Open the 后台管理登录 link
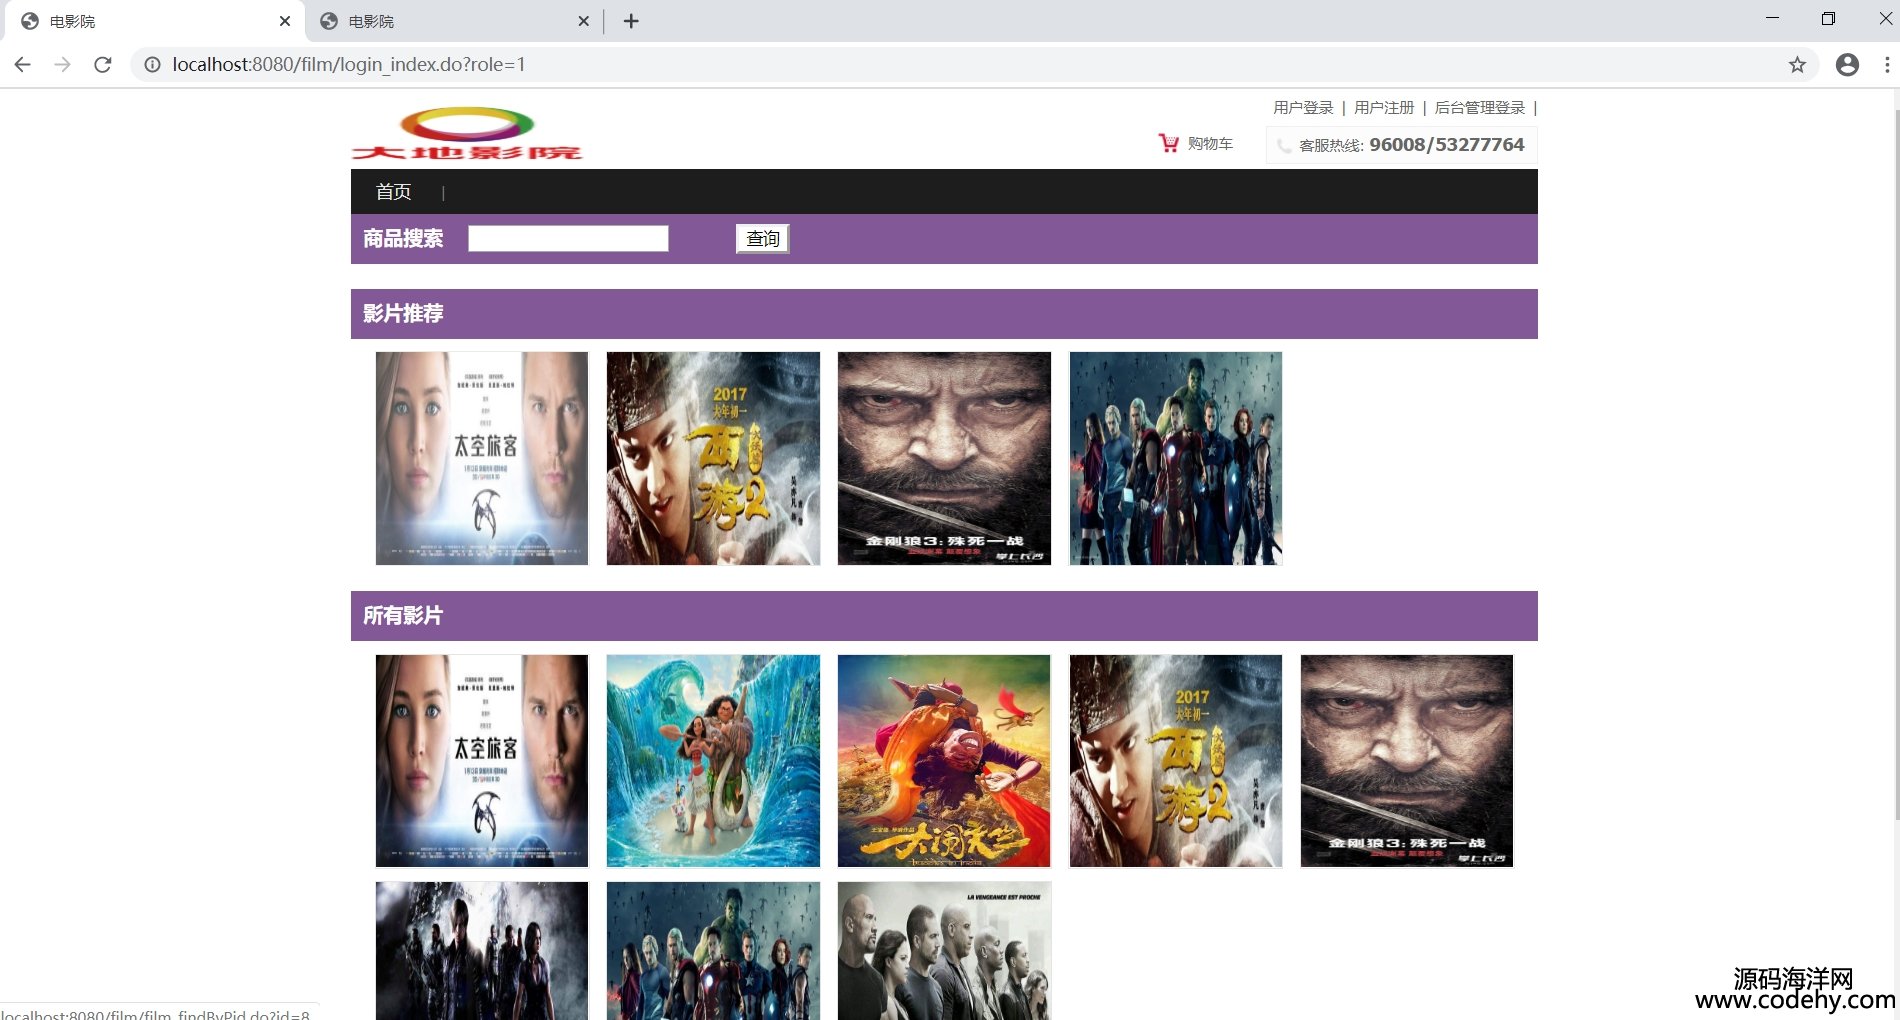The width and height of the screenshot is (1900, 1020). point(1479,108)
